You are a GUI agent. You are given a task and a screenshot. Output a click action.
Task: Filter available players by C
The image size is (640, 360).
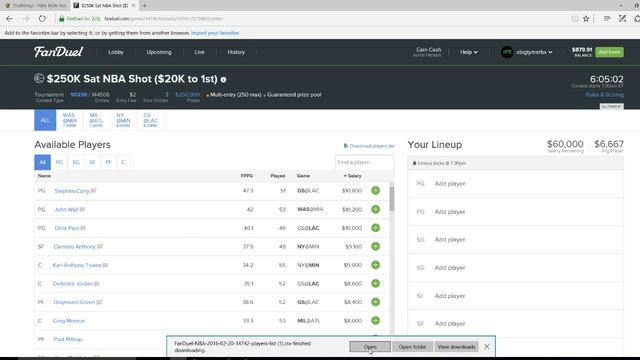tap(123, 162)
